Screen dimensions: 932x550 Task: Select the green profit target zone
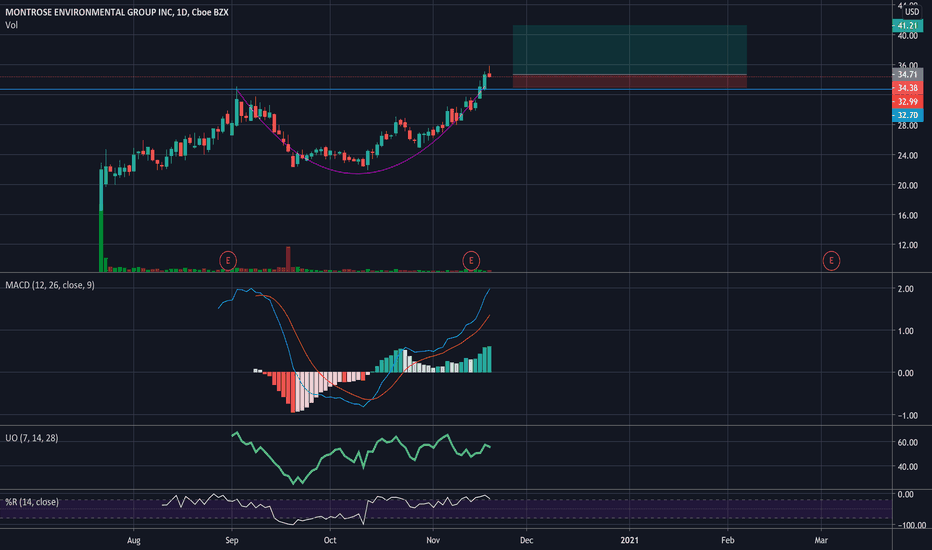pyautogui.click(x=629, y=50)
